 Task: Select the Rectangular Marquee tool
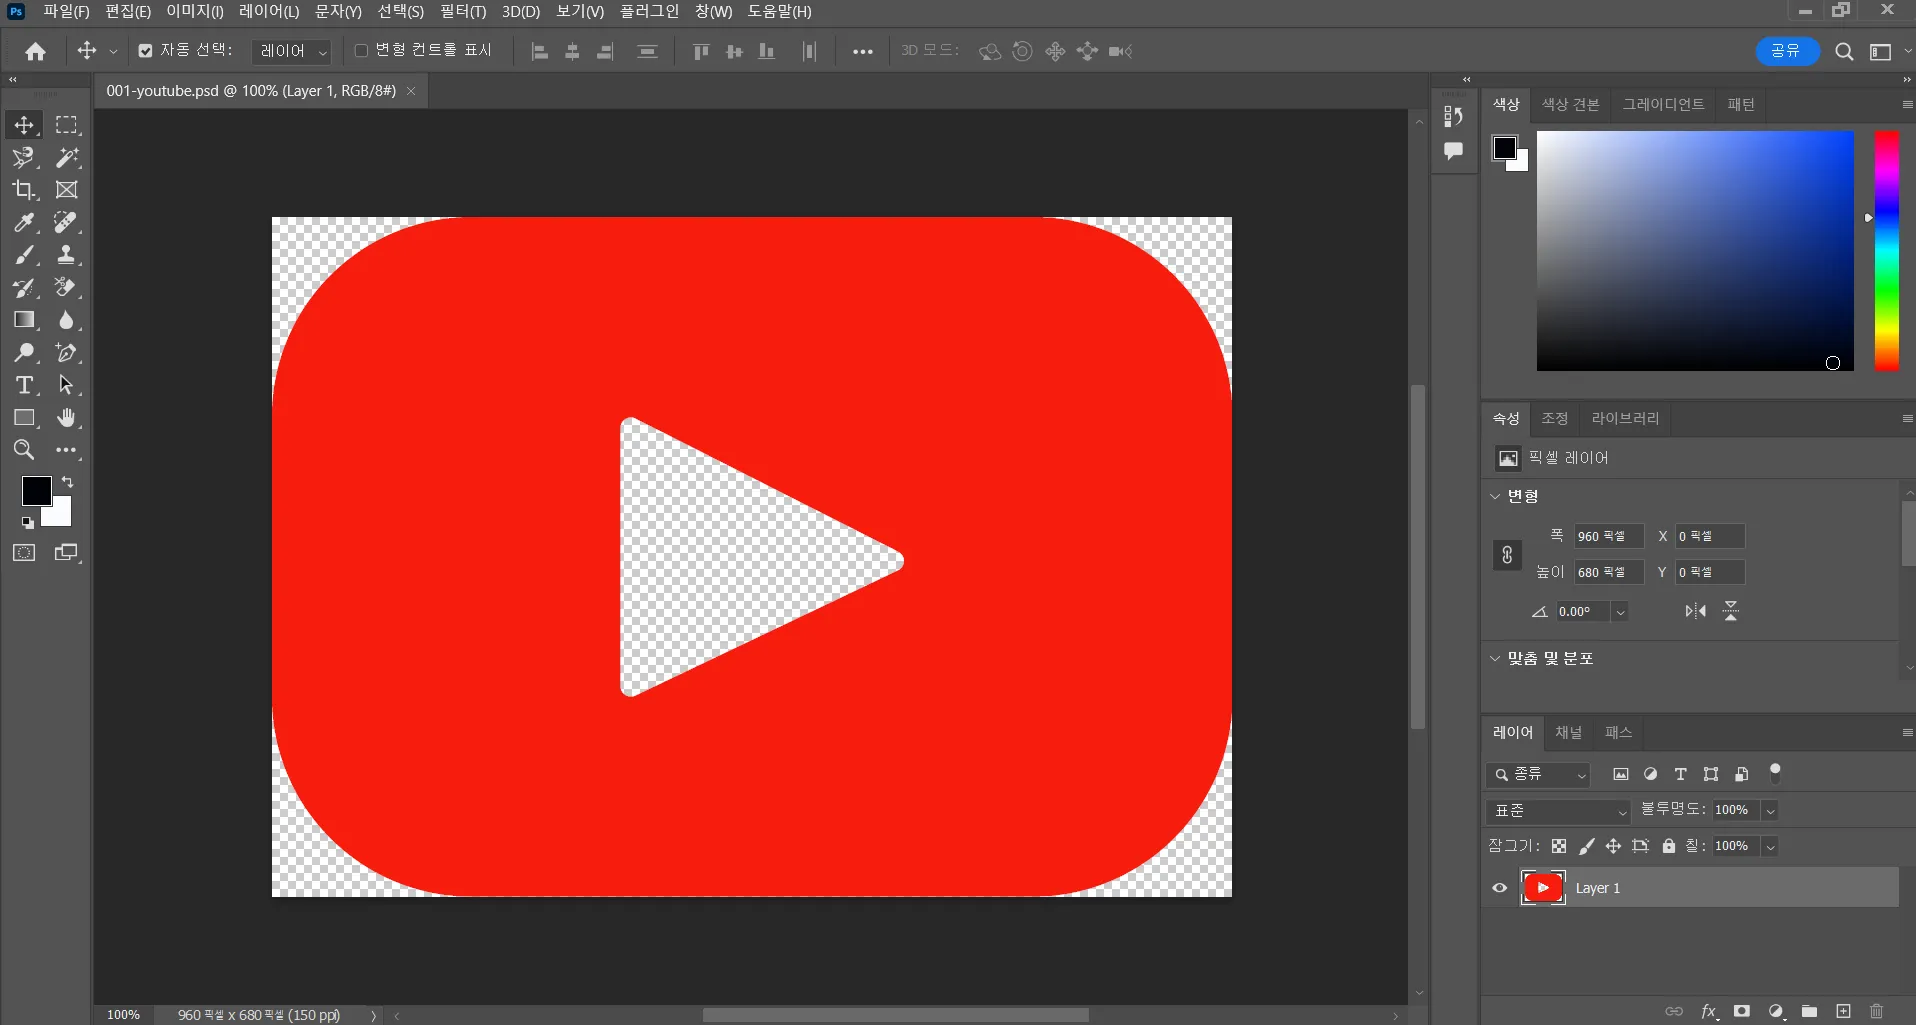(66, 125)
